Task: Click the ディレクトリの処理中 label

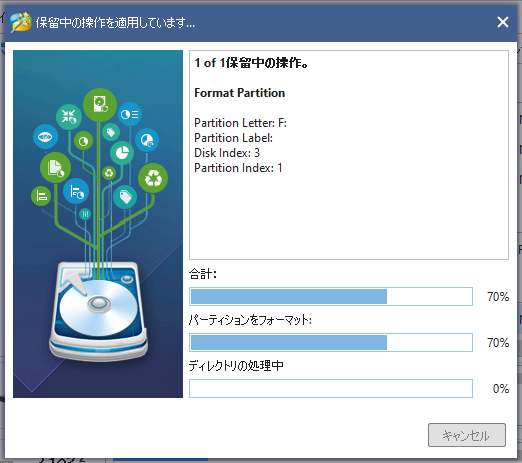Action: pos(236,366)
